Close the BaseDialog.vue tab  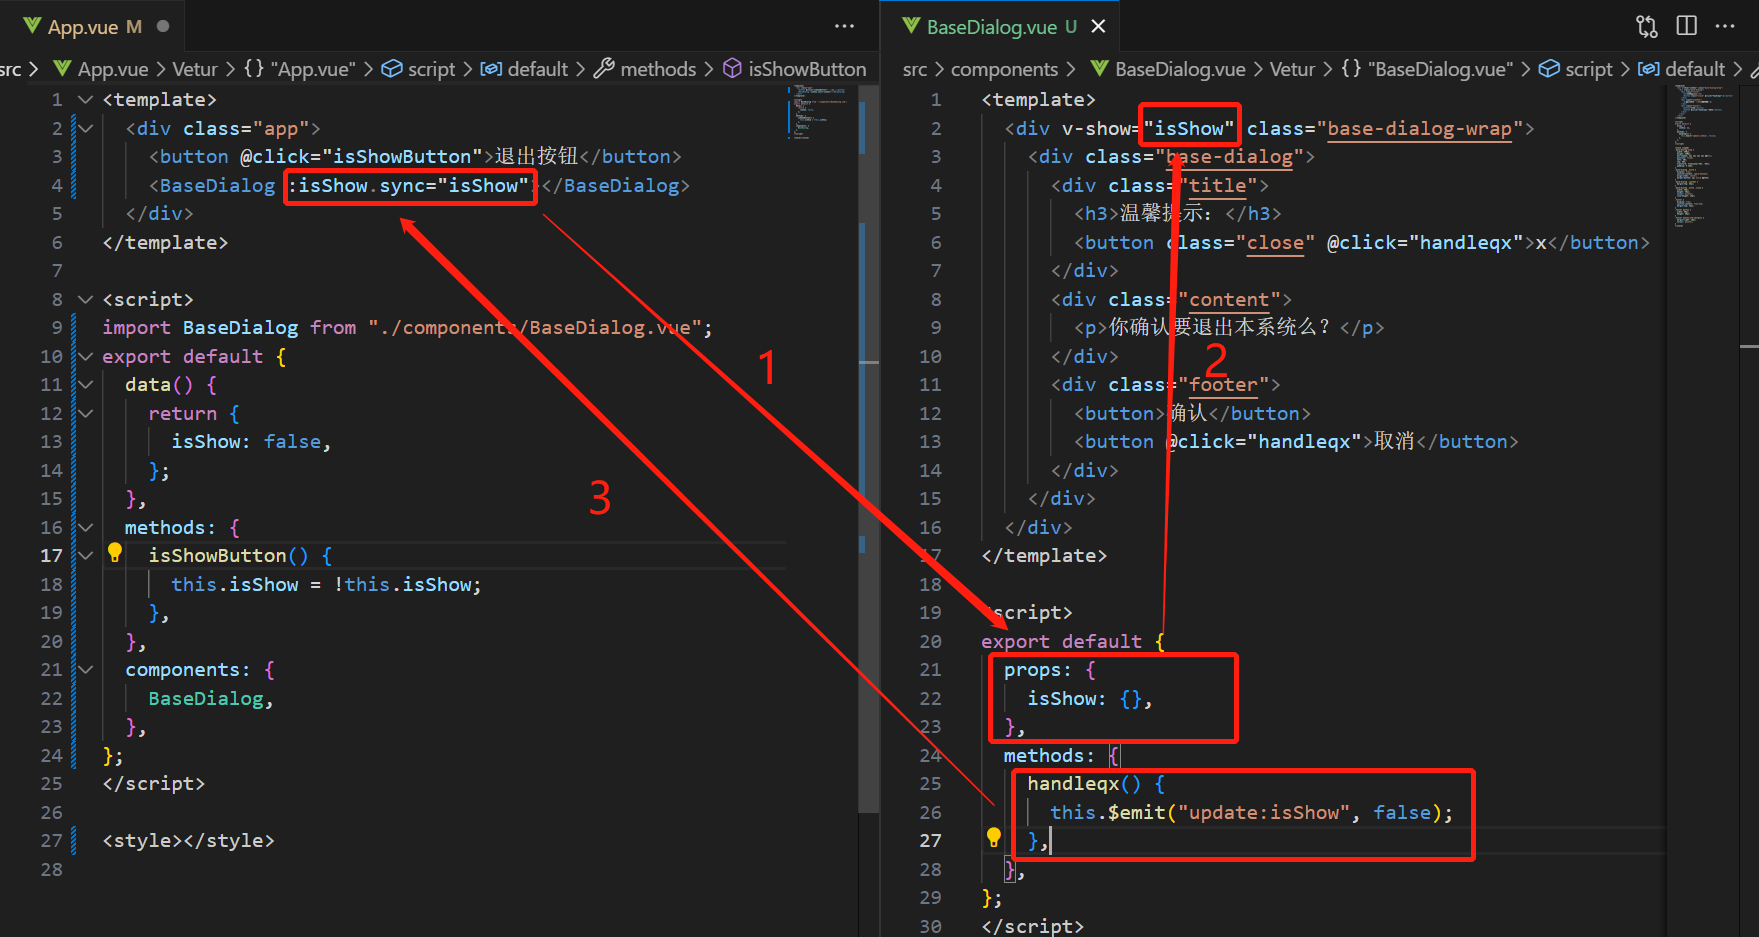1098,27
